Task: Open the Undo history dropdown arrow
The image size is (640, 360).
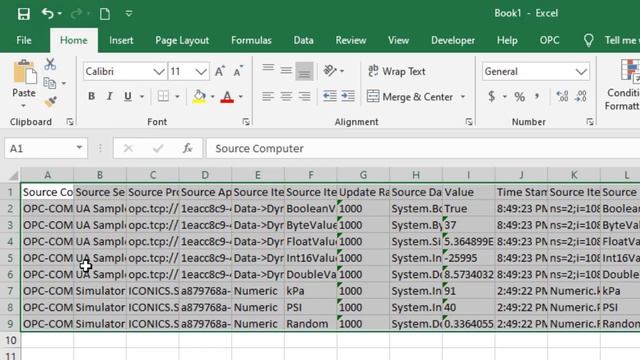Action: 60,14
